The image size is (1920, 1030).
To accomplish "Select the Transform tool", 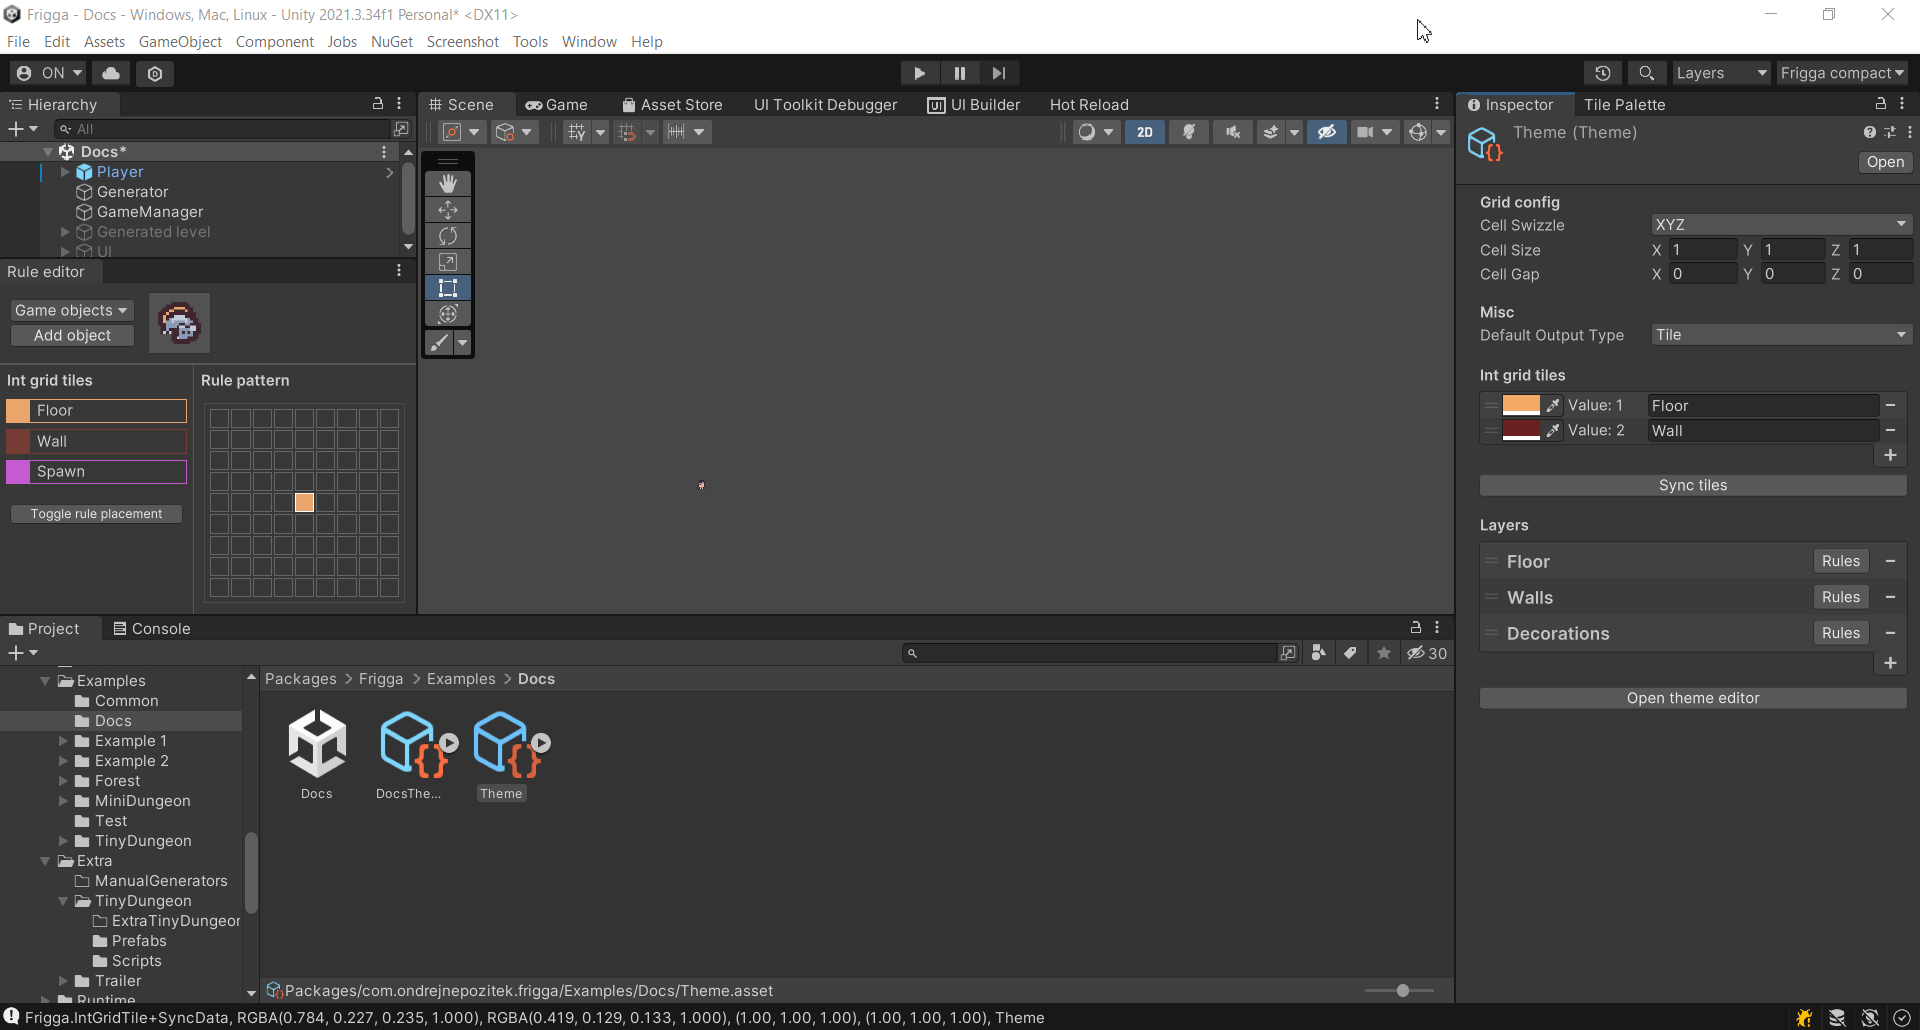I will pos(448,313).
